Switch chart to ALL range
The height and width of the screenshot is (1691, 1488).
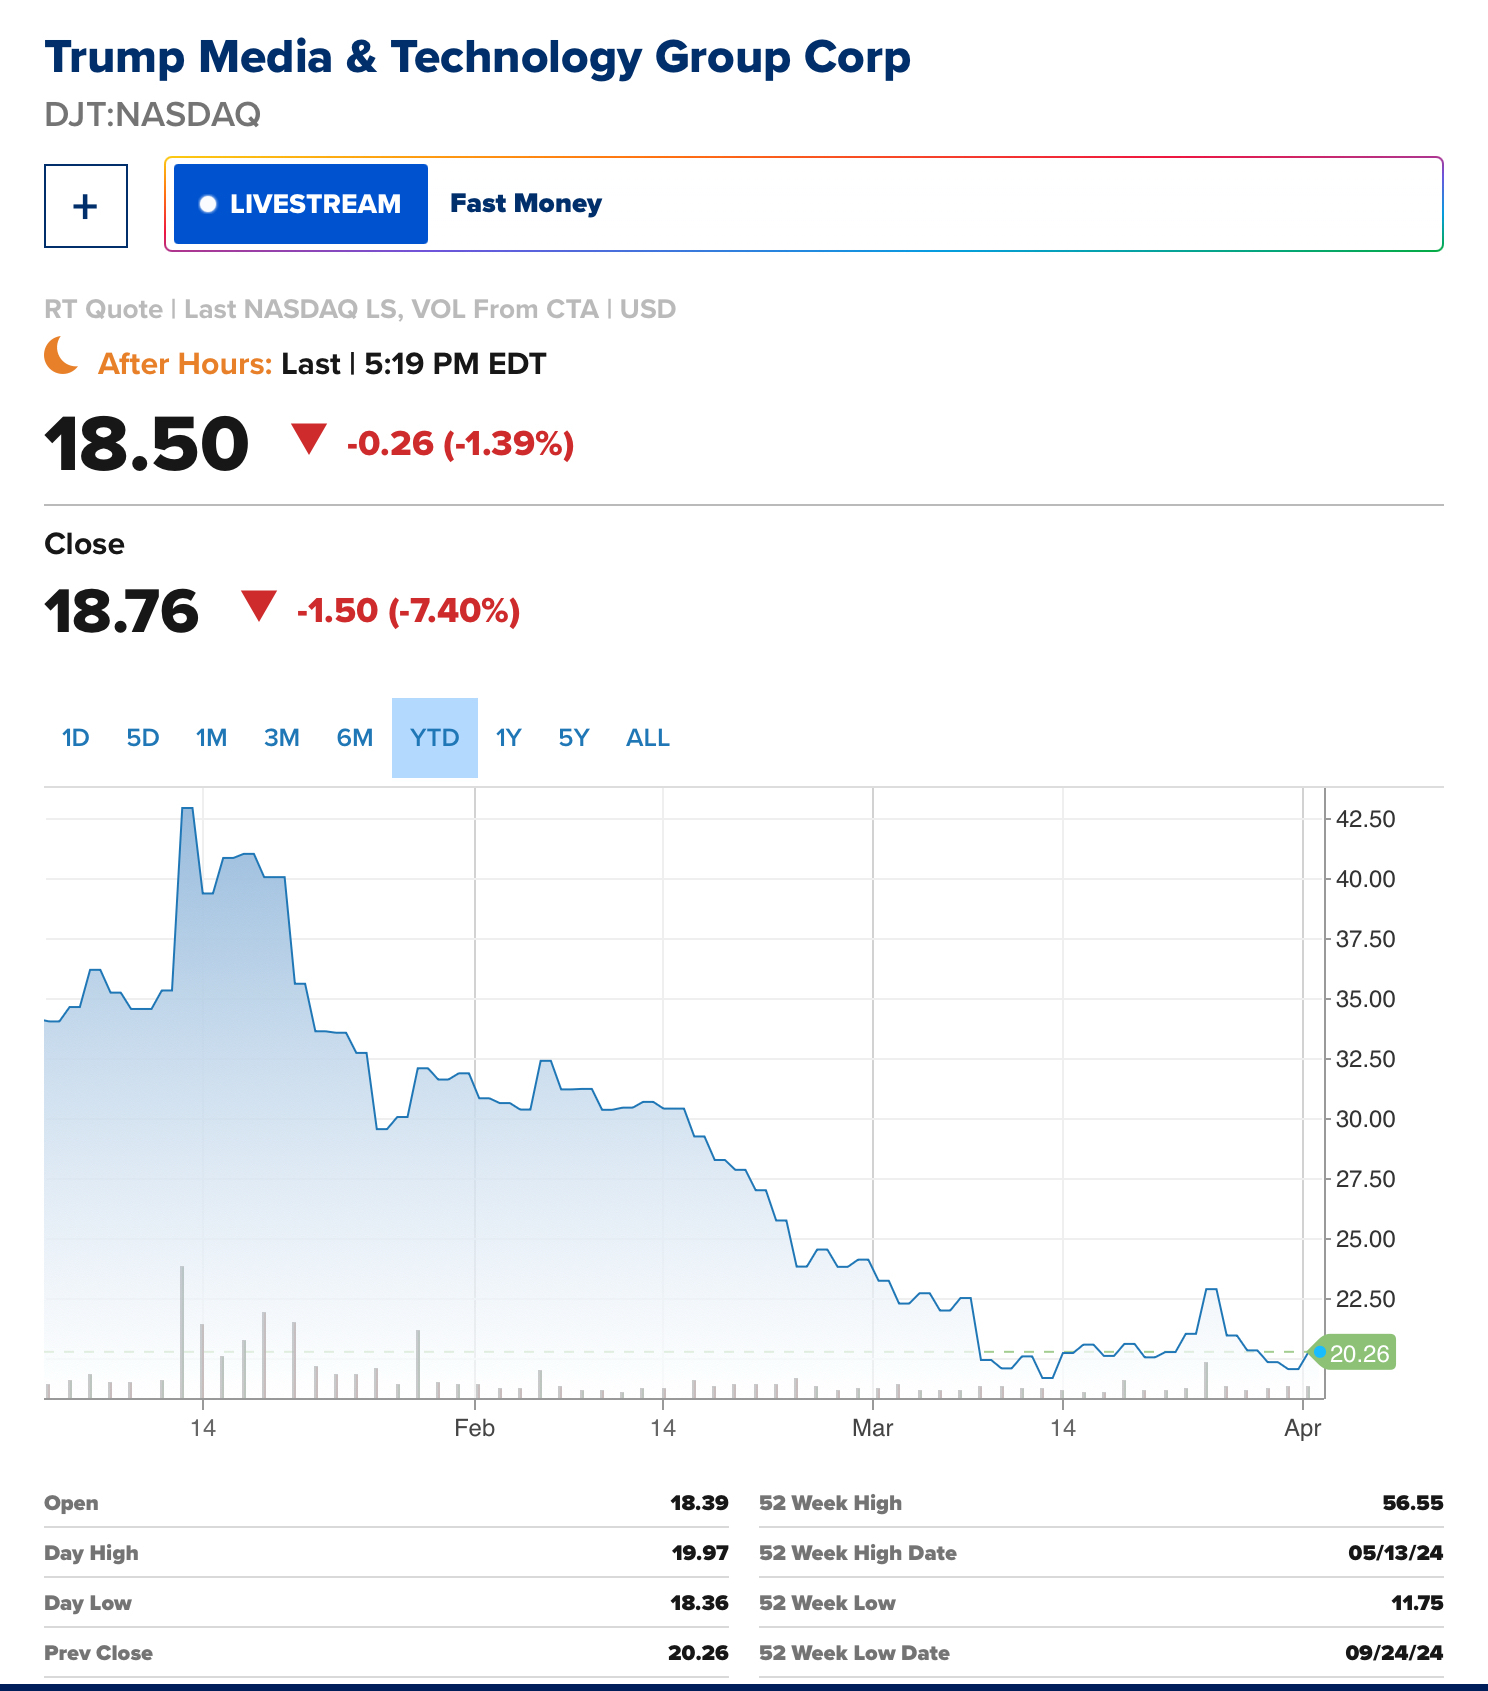point(648,738)
